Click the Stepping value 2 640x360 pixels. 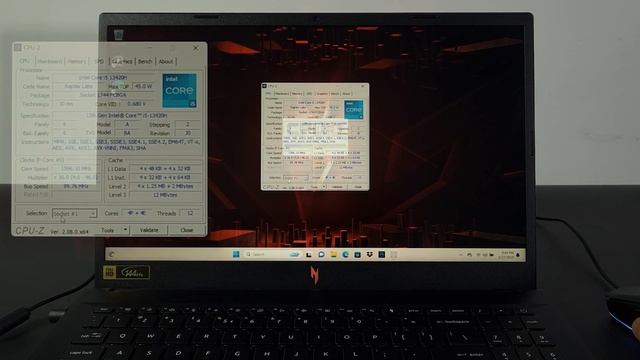[187, 124]
